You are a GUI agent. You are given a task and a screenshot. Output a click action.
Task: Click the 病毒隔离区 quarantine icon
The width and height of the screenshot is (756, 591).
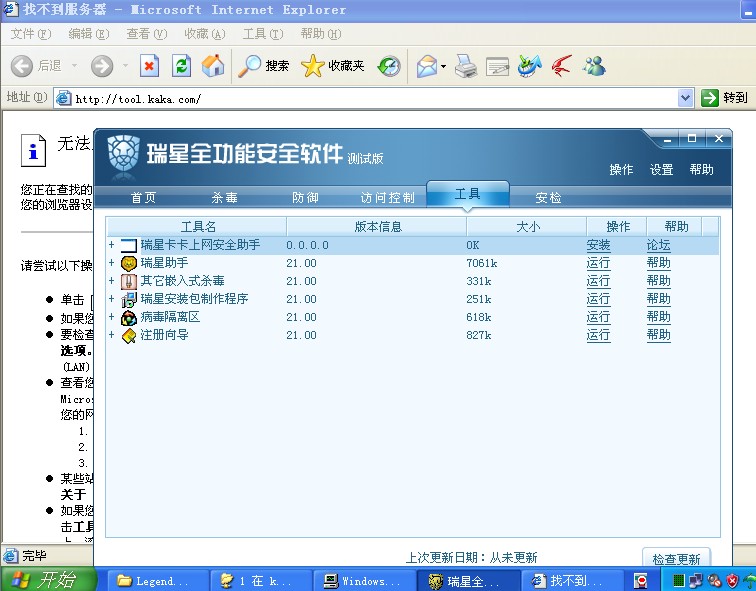(129, 317)
